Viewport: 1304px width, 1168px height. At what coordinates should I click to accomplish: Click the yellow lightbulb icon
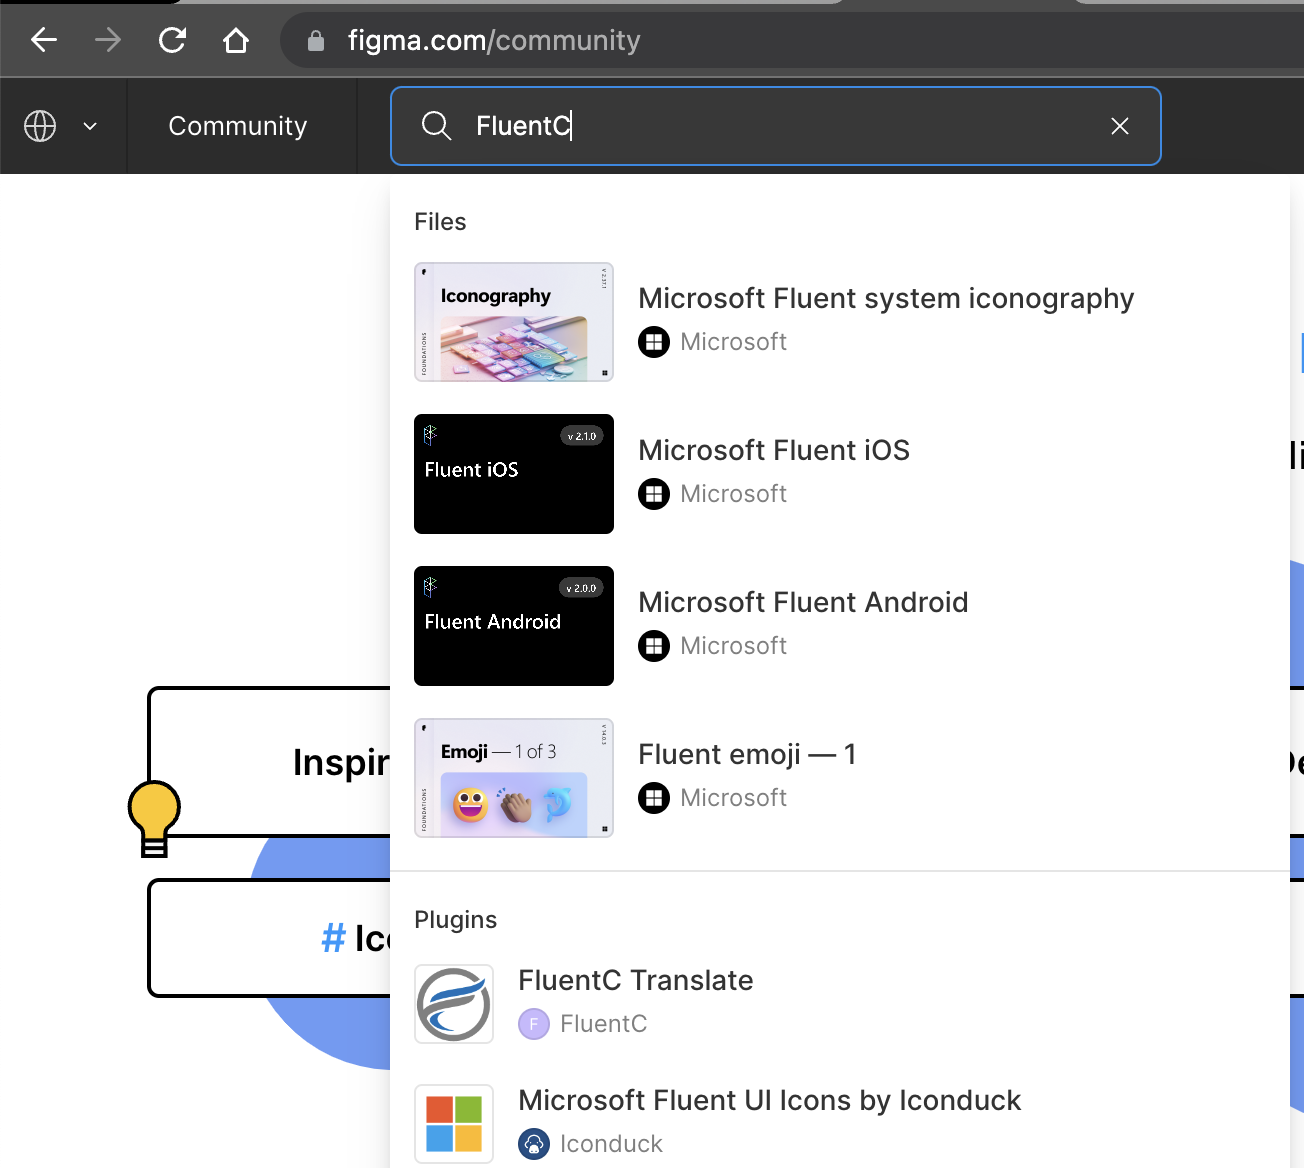coord(154,818)
